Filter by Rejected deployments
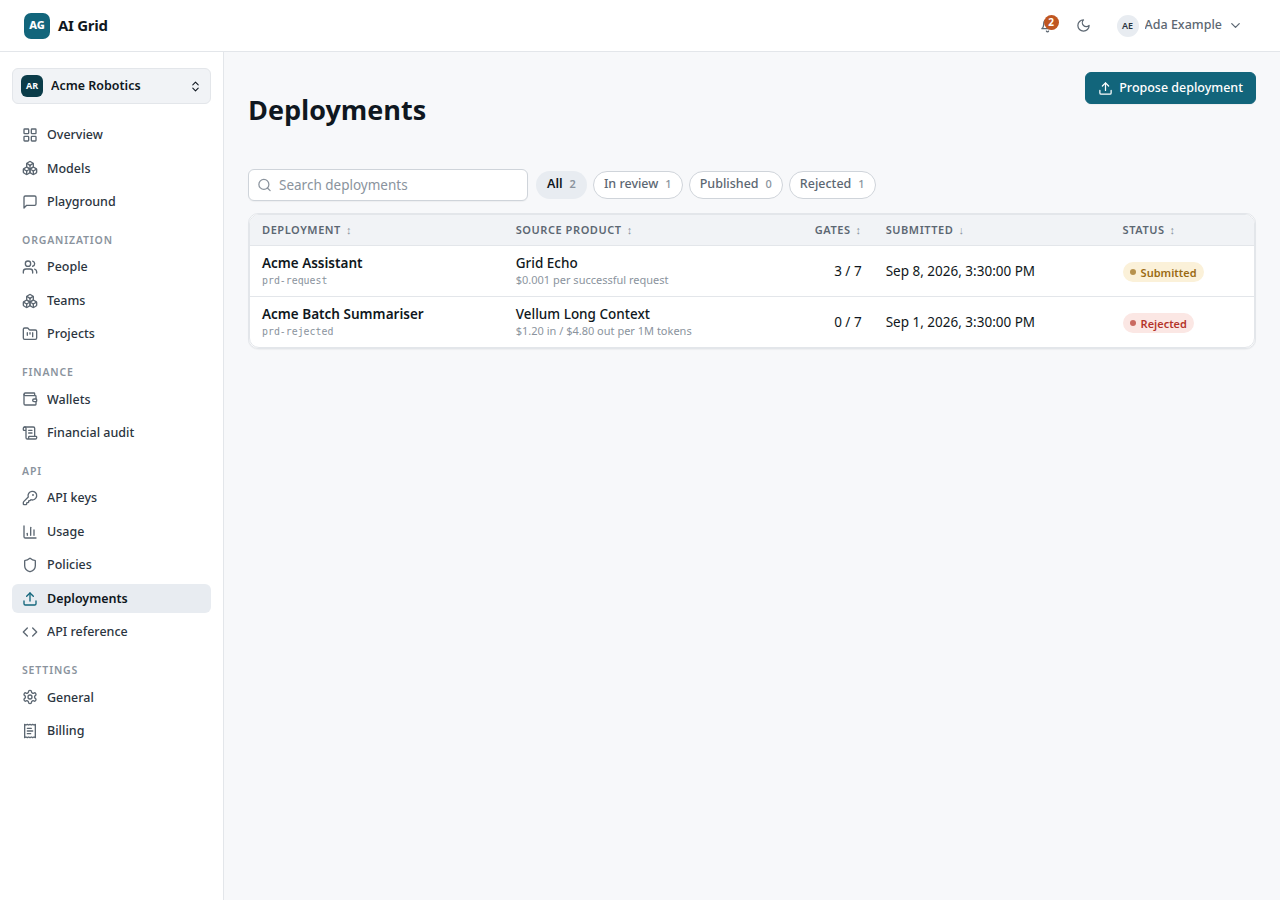 pyautogui.click(x=832, y=185)
